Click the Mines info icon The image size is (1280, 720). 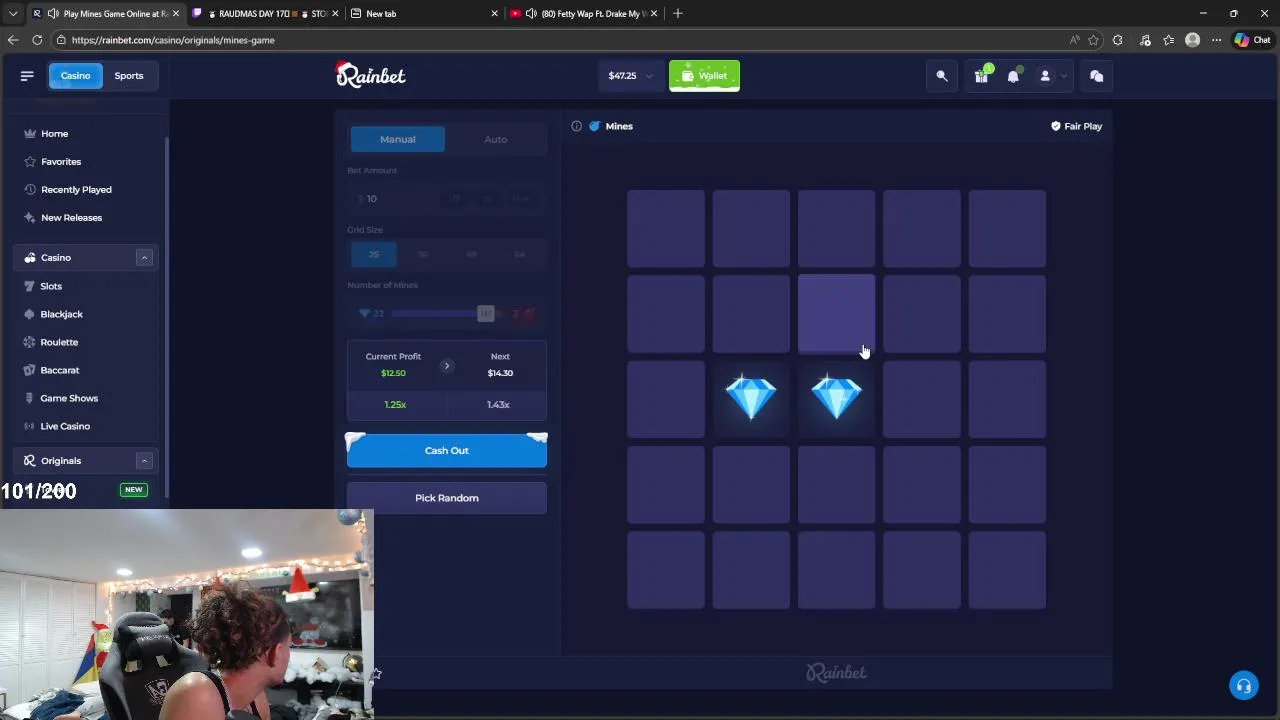click(576, 126)
